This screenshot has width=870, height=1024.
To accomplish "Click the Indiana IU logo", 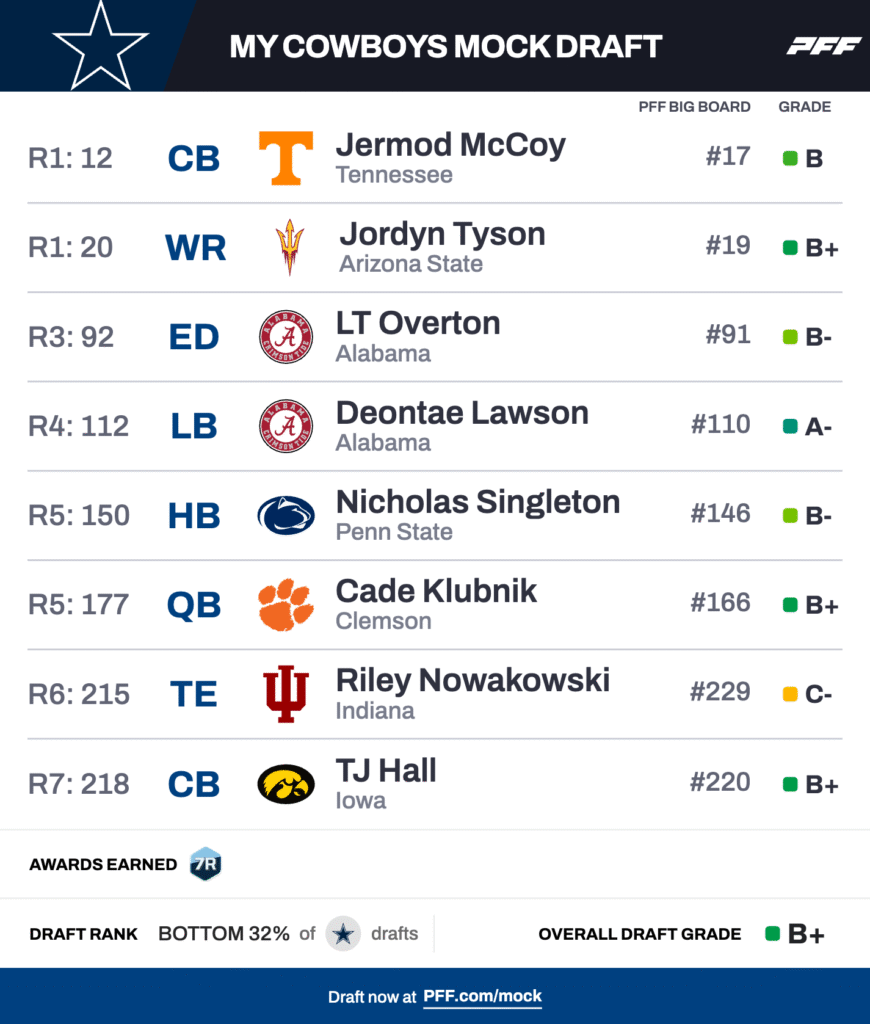I will click(286, 694).
